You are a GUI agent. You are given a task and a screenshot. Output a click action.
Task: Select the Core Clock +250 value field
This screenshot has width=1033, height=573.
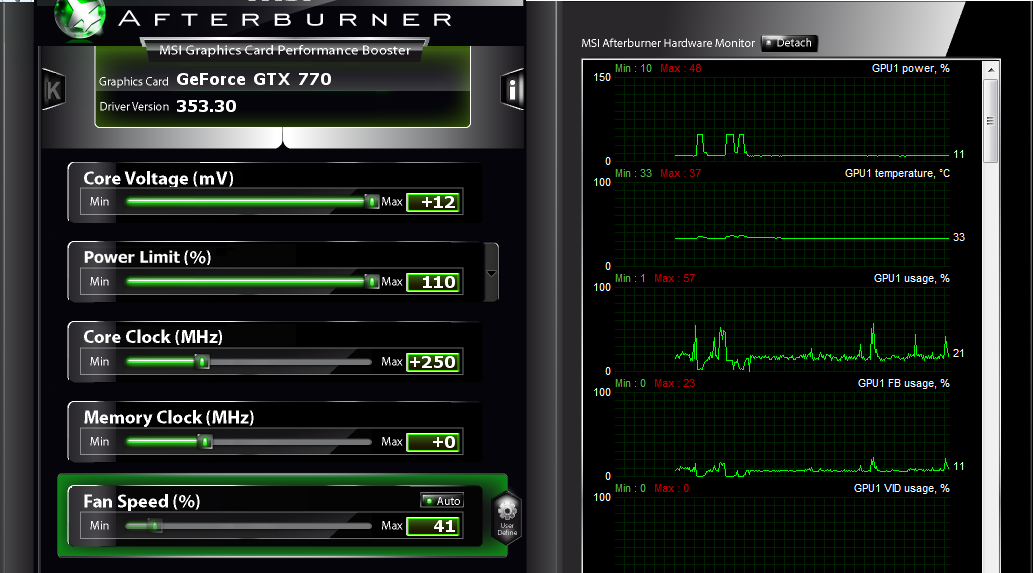click(x=433, y=362)
